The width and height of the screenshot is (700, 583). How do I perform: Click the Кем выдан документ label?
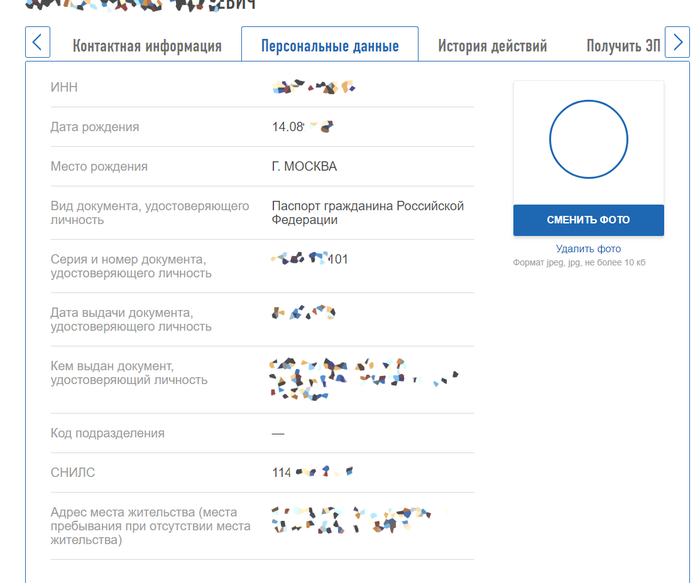(129, 372)
